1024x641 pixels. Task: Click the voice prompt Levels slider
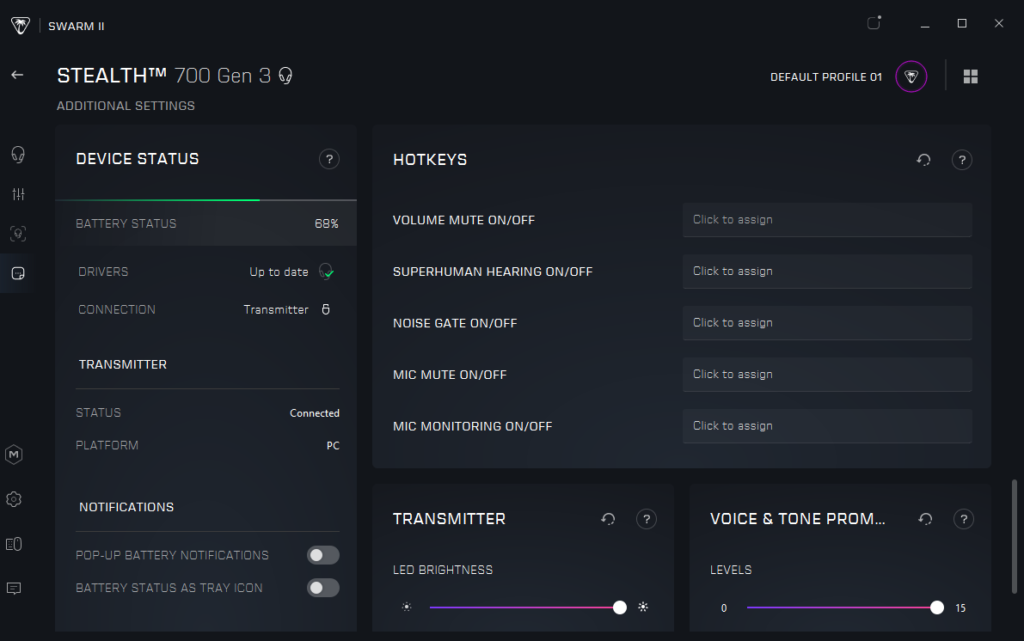click(840, 607)
